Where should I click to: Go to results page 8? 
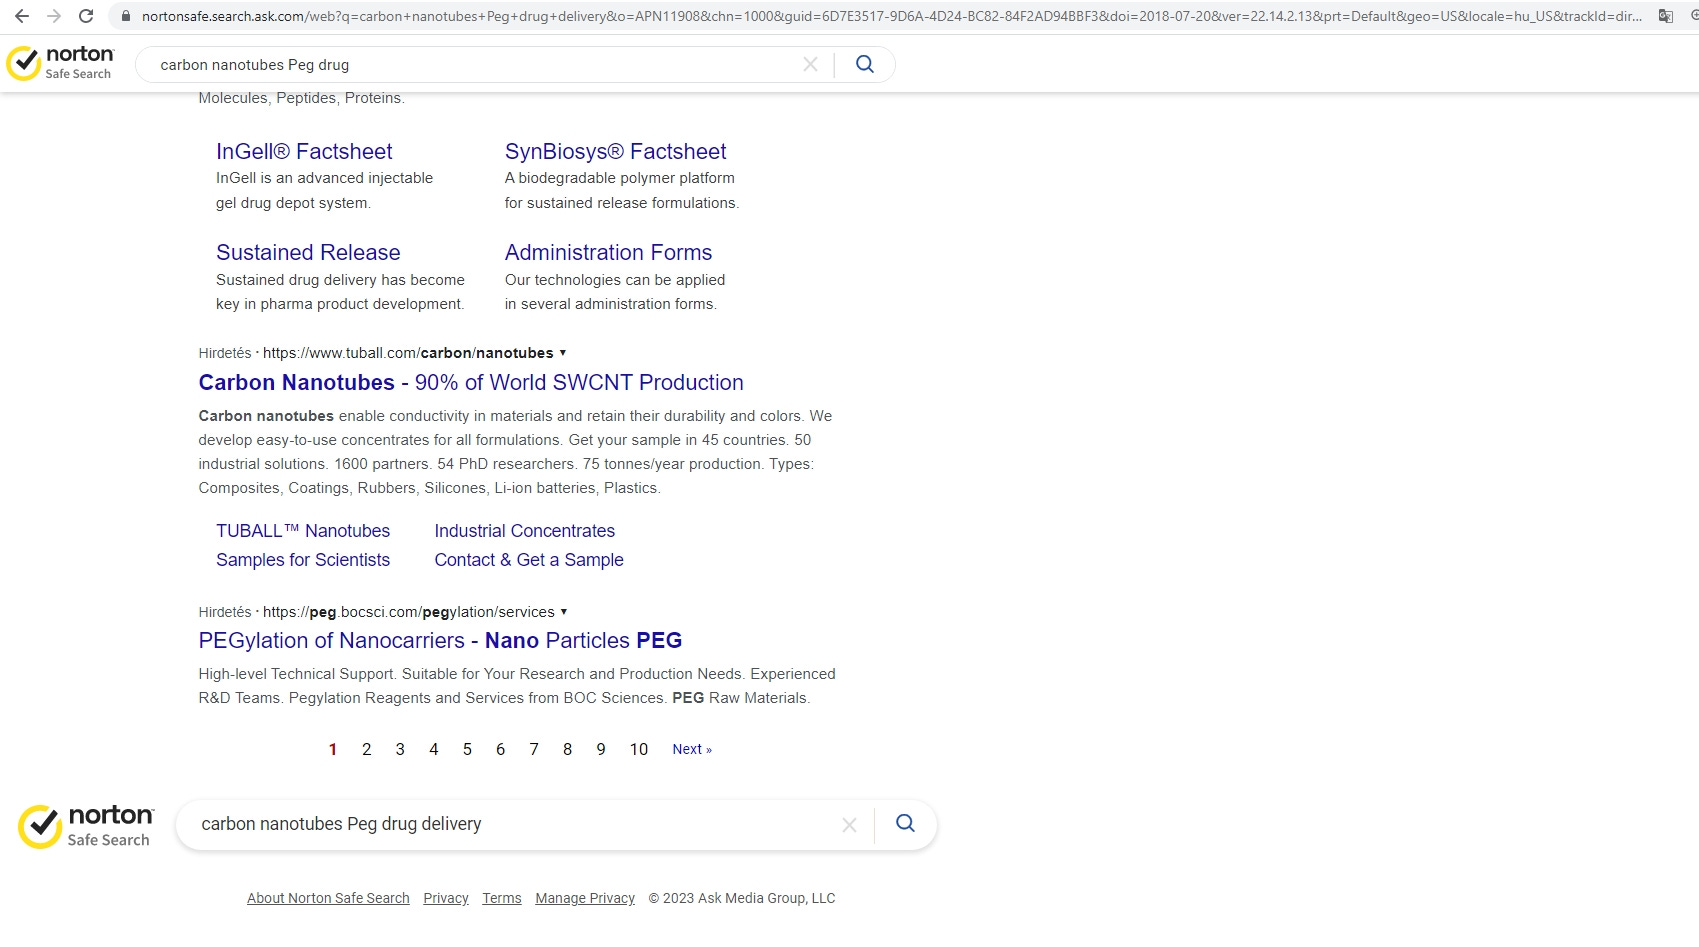click(x=567, y=749)
